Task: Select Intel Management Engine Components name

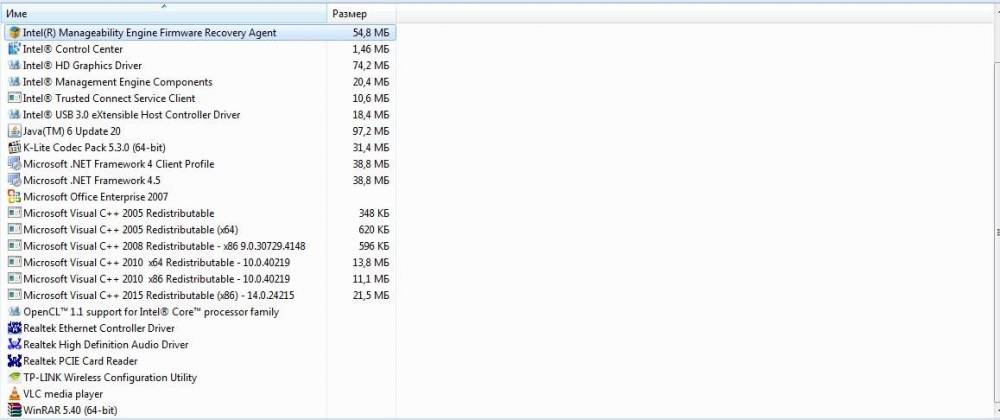Action: [x=117, y=82]
